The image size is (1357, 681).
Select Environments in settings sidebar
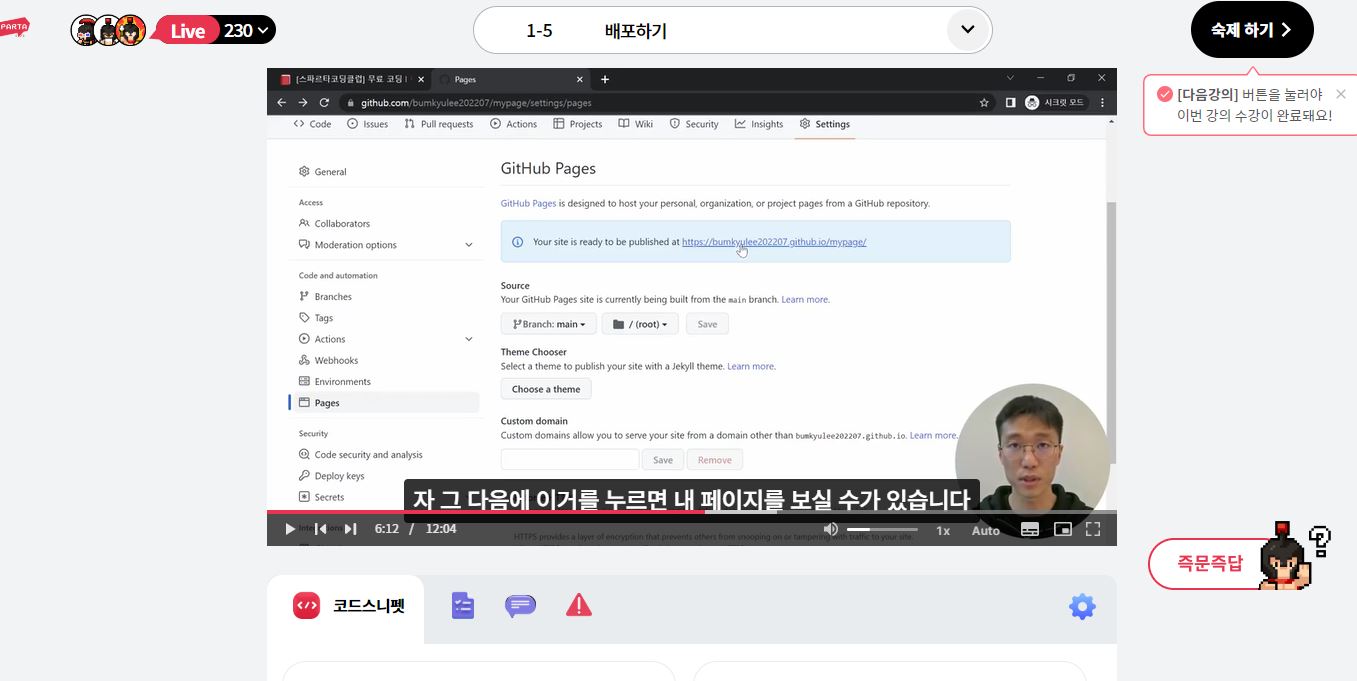tap(335, 381)
